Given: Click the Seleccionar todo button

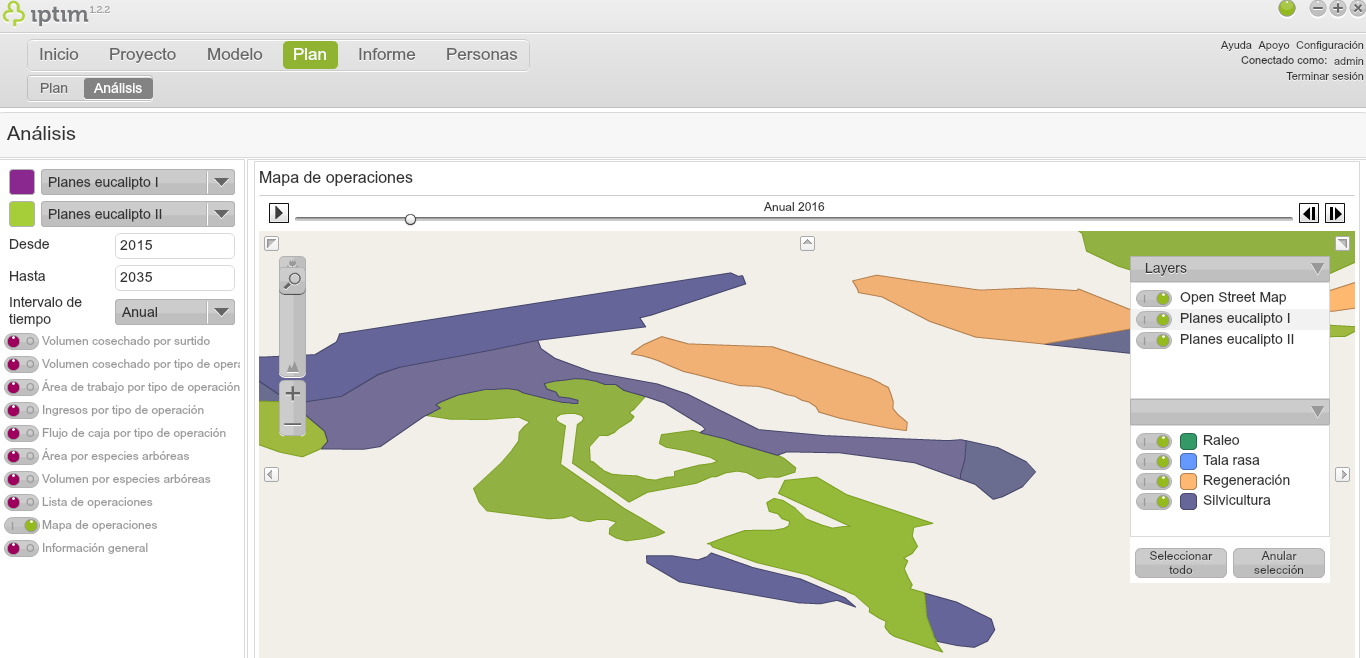Looking at the screenshot, I should click(x=1180, y=563).
